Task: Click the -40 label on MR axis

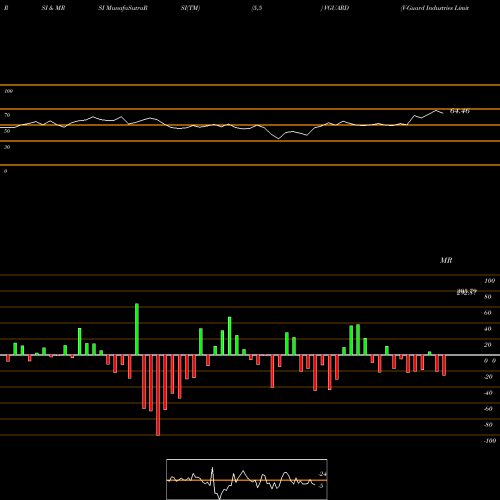Action: point(488,393)
